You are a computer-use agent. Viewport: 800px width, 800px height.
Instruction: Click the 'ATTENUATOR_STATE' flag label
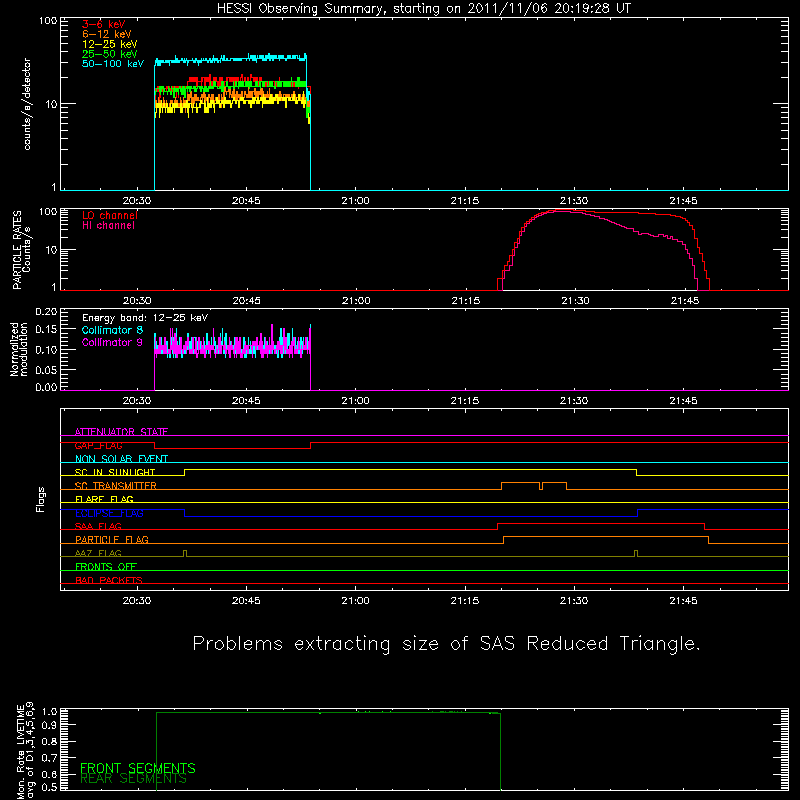(121, 432)
